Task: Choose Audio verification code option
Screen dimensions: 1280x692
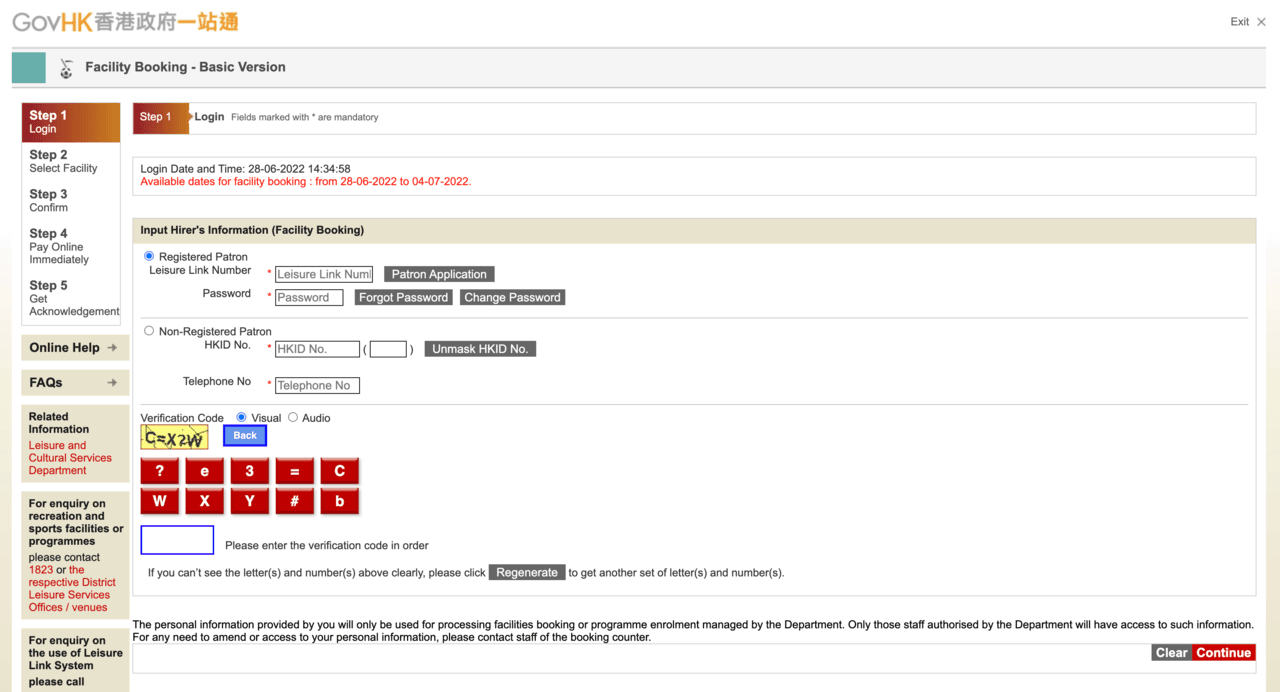Action: 293,418
